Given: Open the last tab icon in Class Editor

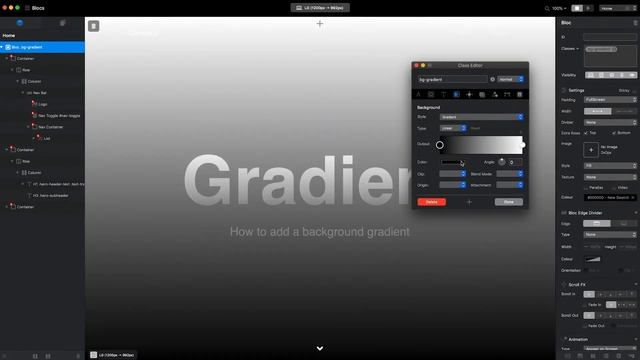Looking at the screenshot, I should 520,95.
